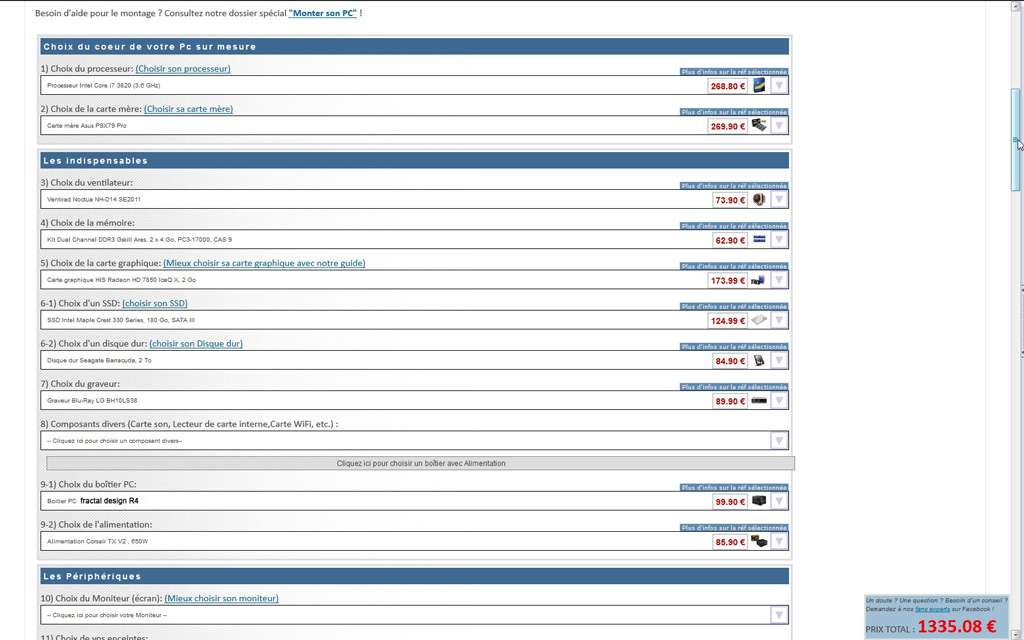Expand the graveur dropdown arrow

tap(778, 401)
